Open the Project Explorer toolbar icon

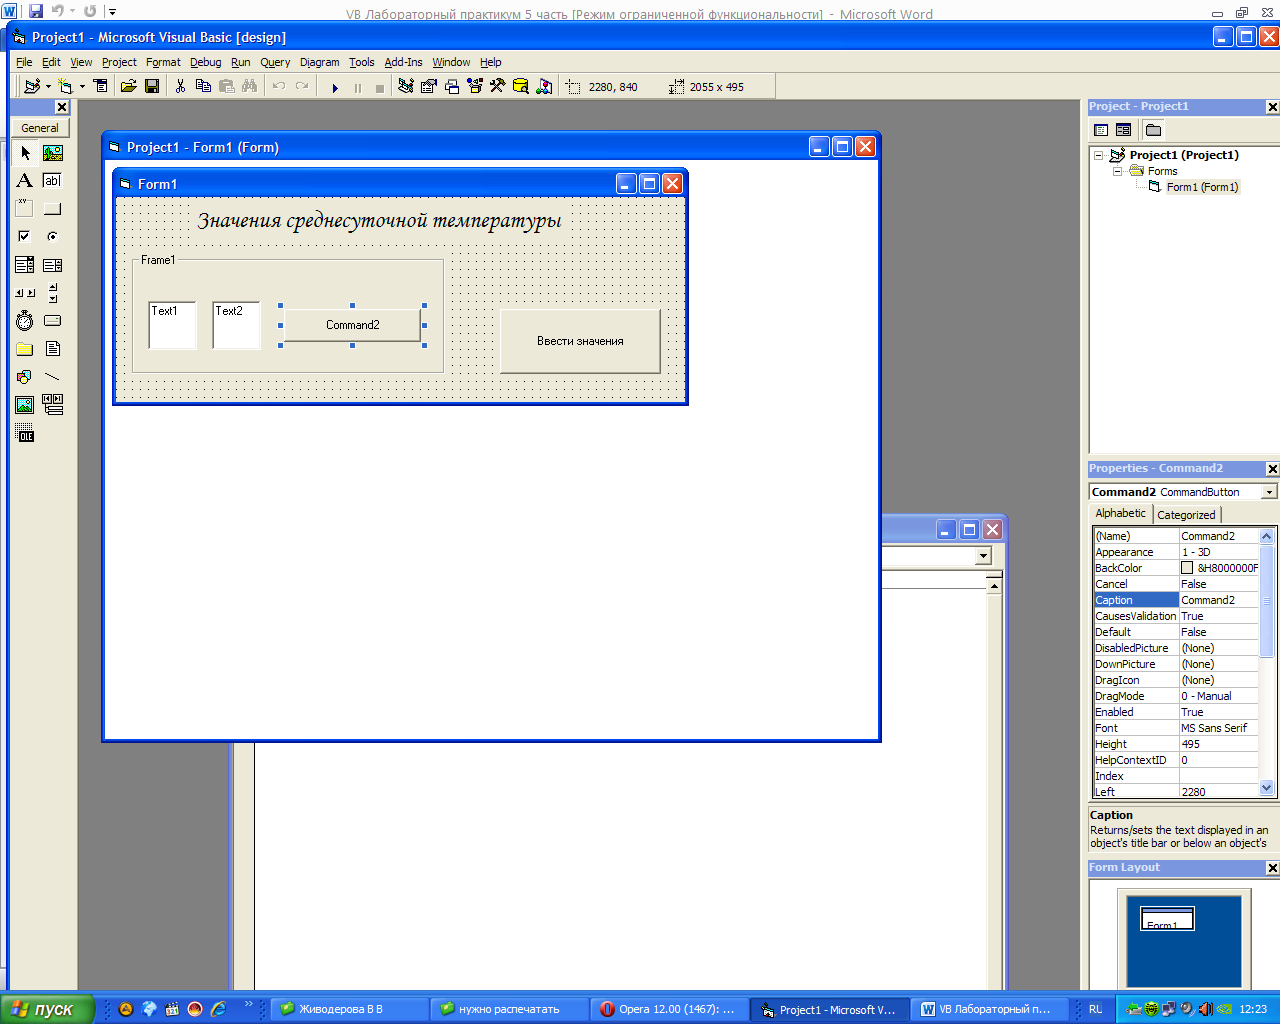coord(406,87)
